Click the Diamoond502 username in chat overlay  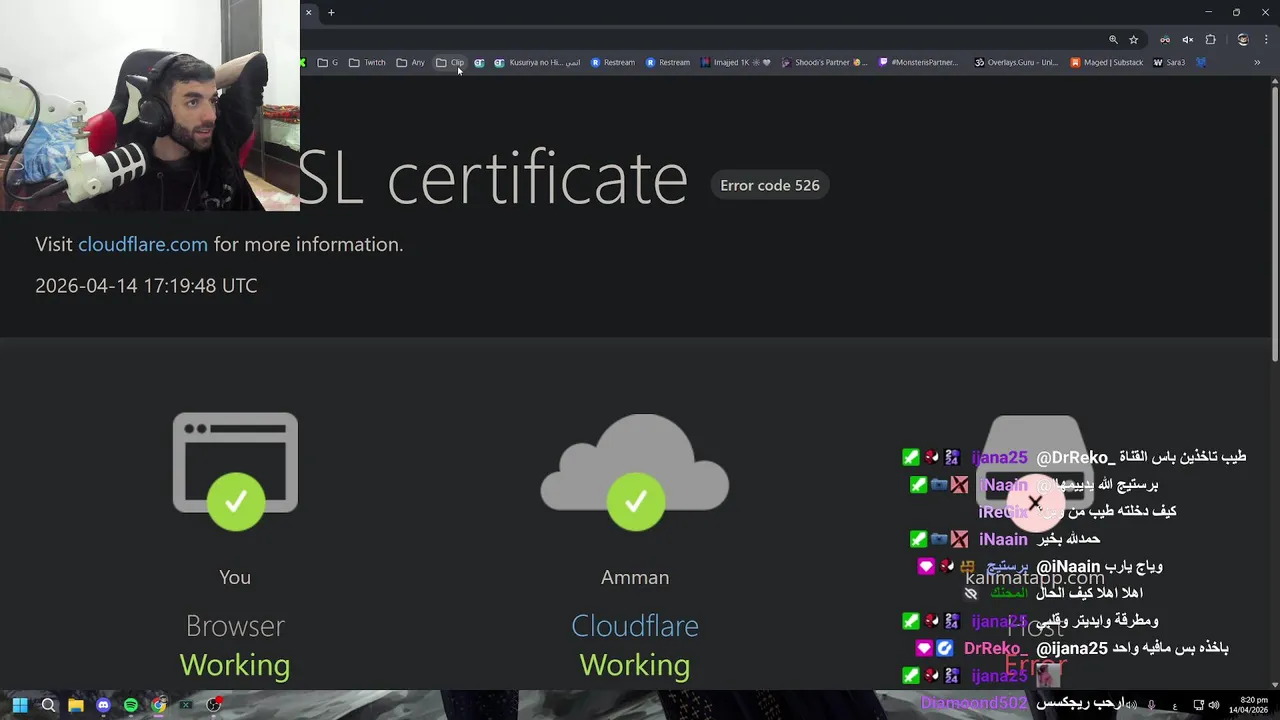(973, 703)
